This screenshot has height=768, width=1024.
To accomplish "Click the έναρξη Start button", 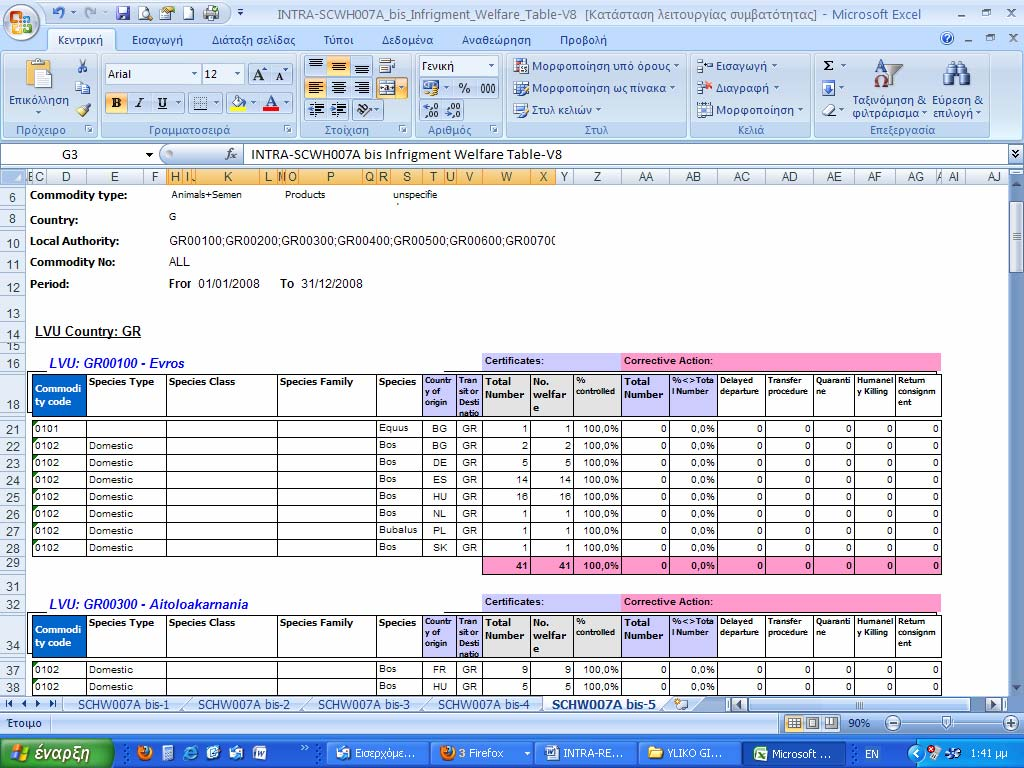I will pos(57,754).
